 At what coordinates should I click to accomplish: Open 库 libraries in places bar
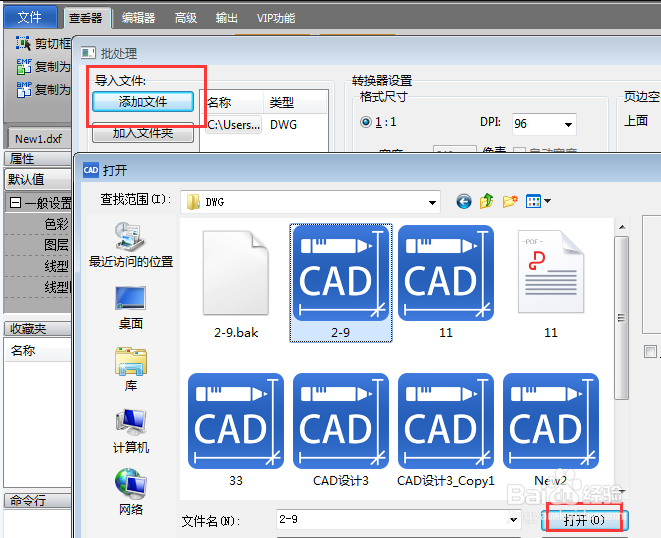[131, 369]
